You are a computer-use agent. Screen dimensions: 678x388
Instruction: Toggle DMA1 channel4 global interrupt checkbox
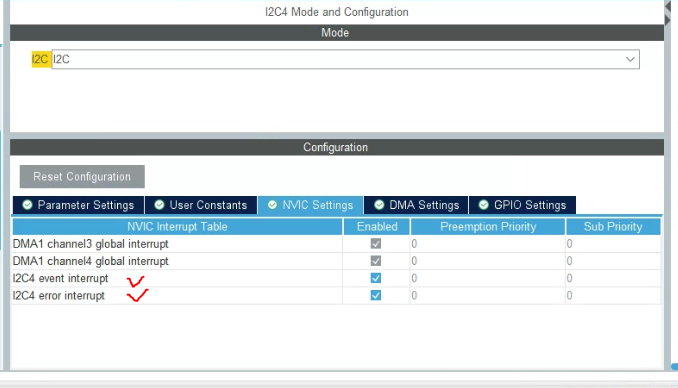[376, 261]
